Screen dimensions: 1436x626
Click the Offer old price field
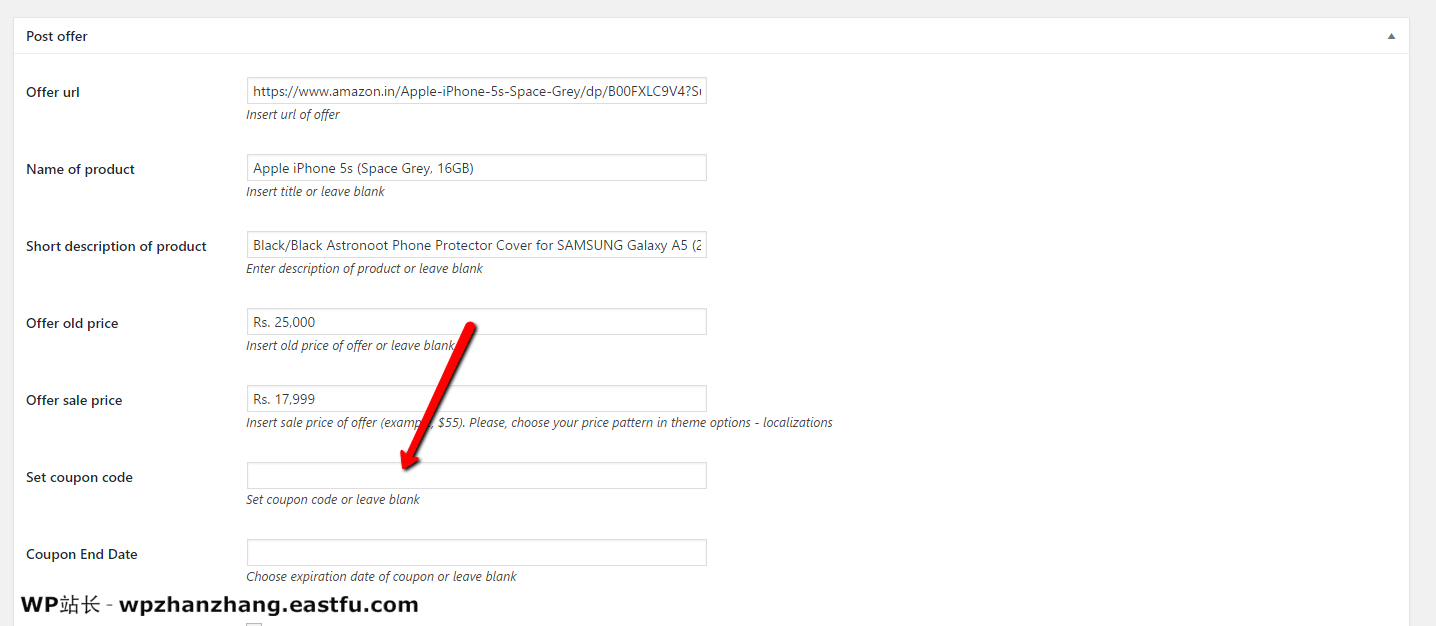click(x=476, y=322)
